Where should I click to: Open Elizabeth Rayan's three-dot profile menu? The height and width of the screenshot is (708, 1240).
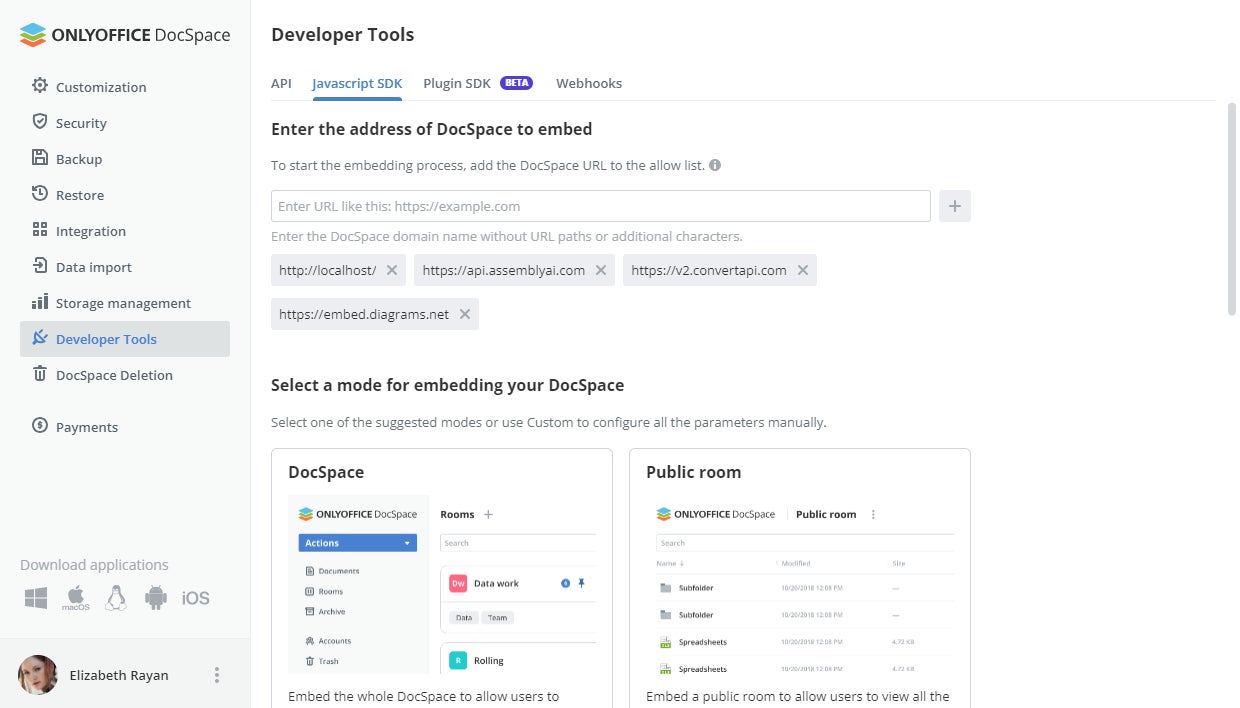(x=217, y=675)
